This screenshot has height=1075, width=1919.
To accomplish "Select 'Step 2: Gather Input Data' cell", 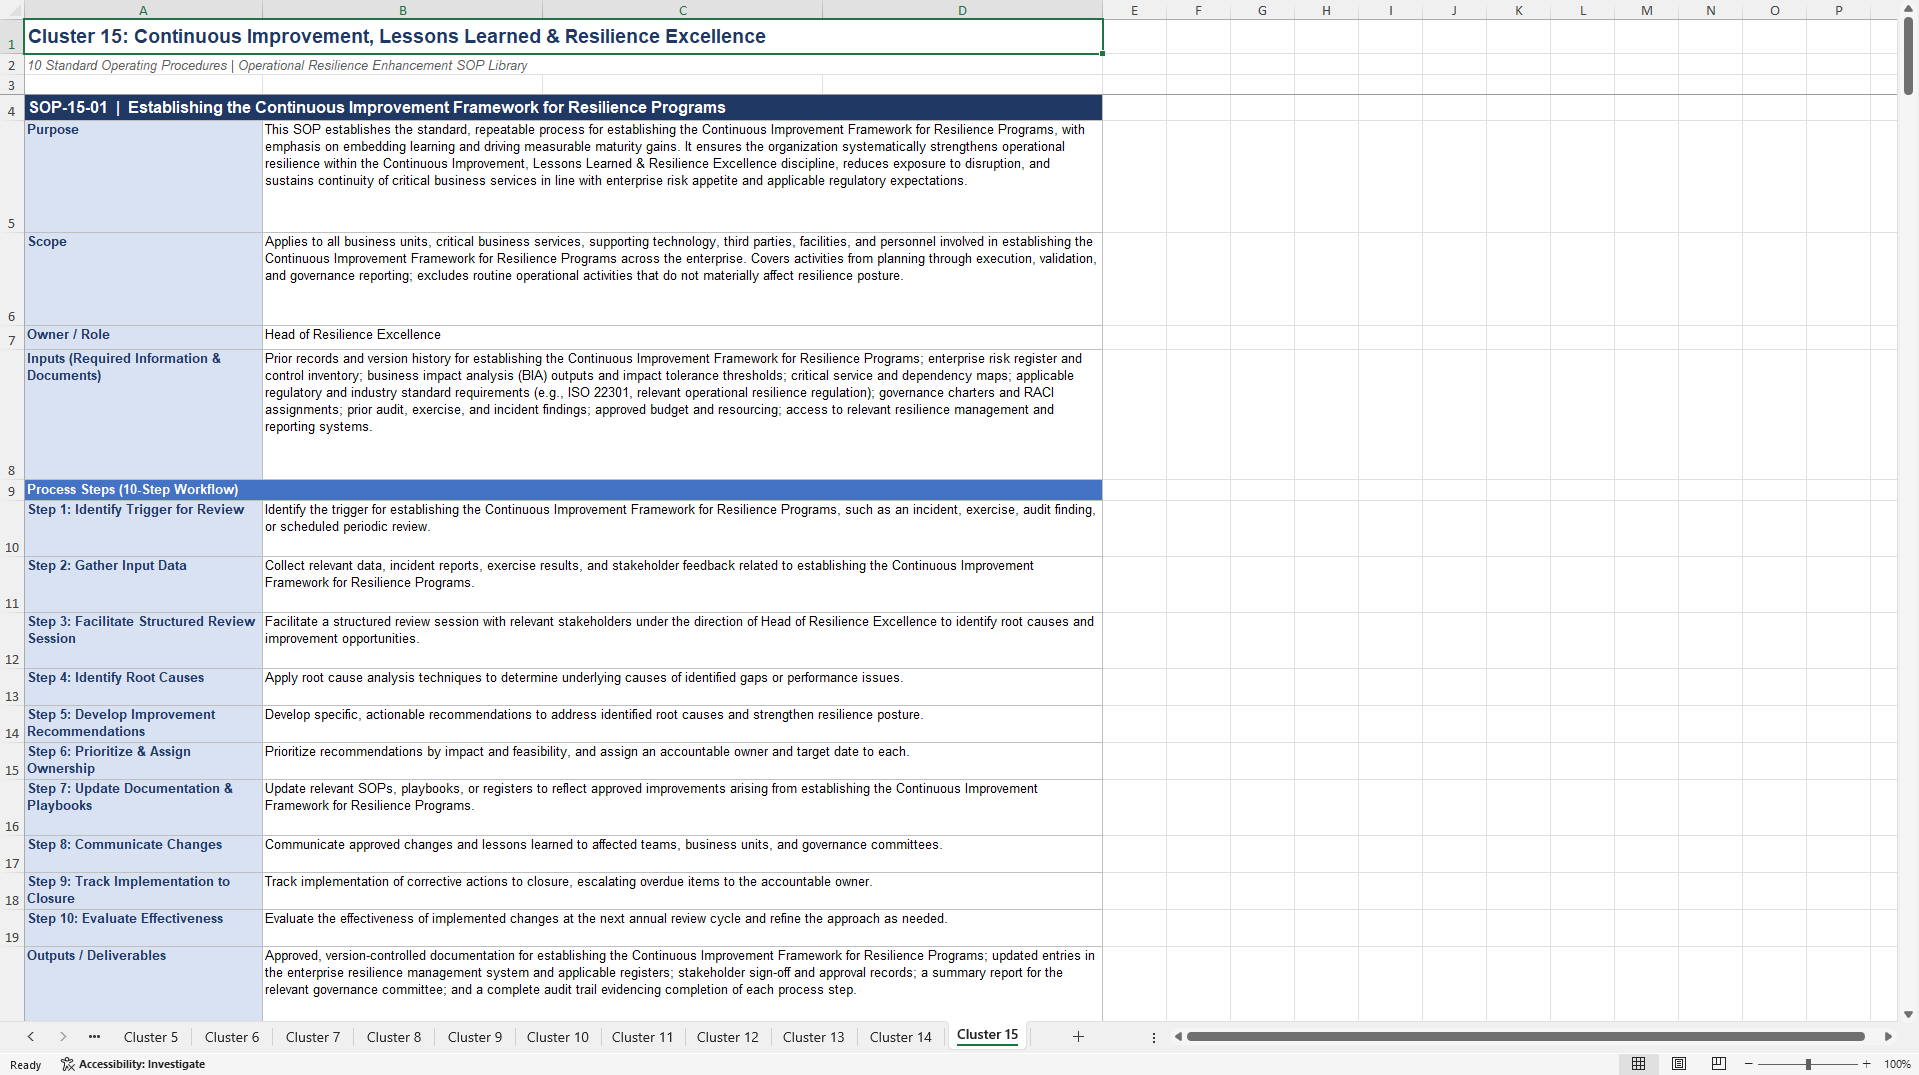I will 143,584.
